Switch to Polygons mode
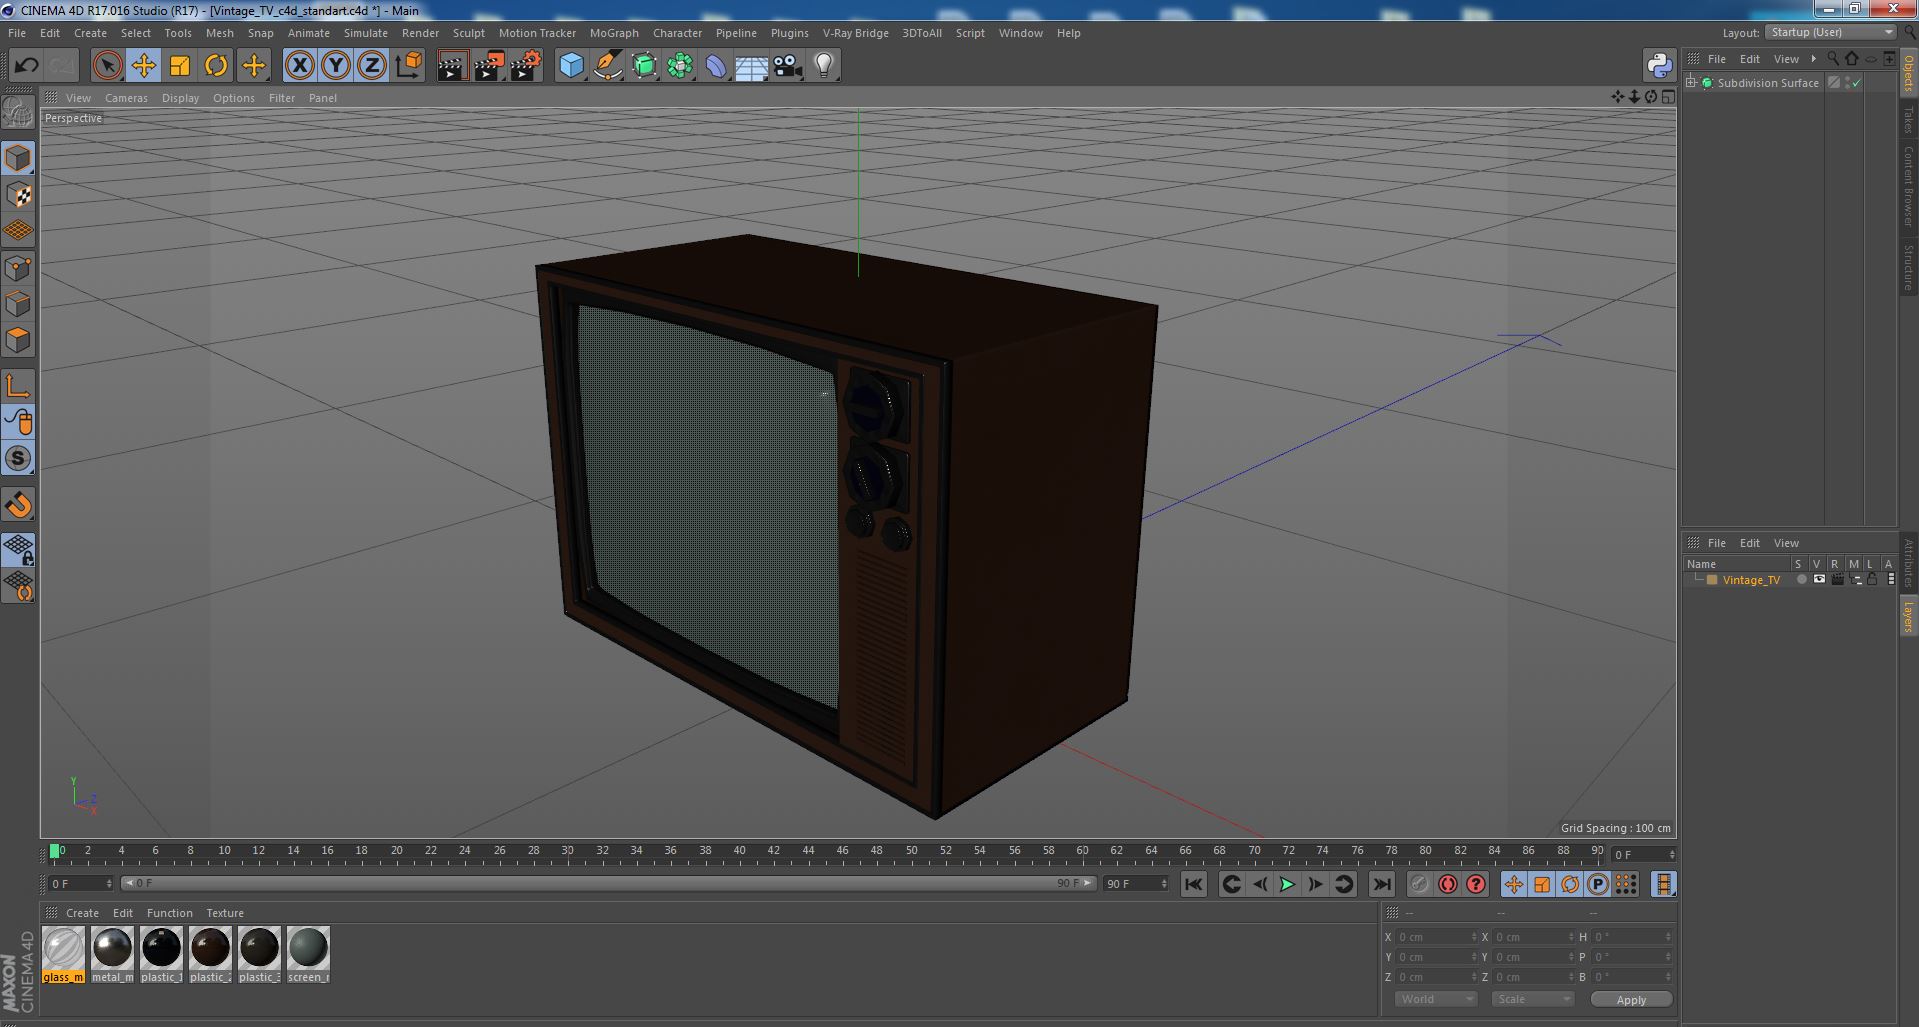 (18, 340)
